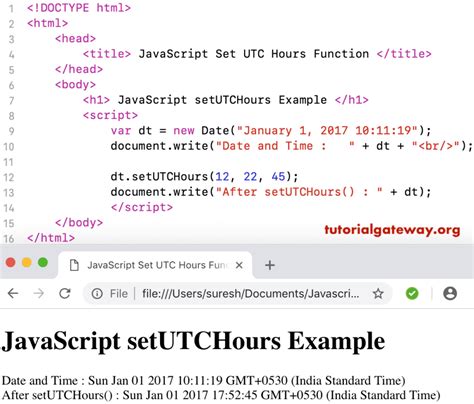Click the 'Date and Time' output line
This screenshot has height=404, width=474.
203,380
